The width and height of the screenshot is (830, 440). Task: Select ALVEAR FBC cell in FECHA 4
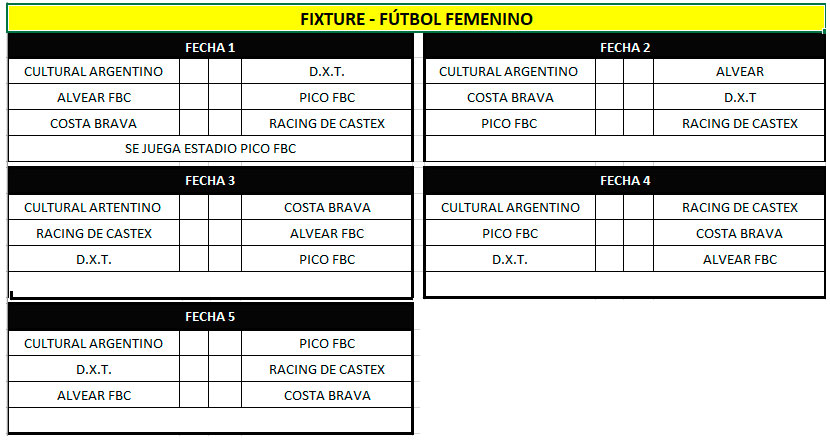coord(740,259)
